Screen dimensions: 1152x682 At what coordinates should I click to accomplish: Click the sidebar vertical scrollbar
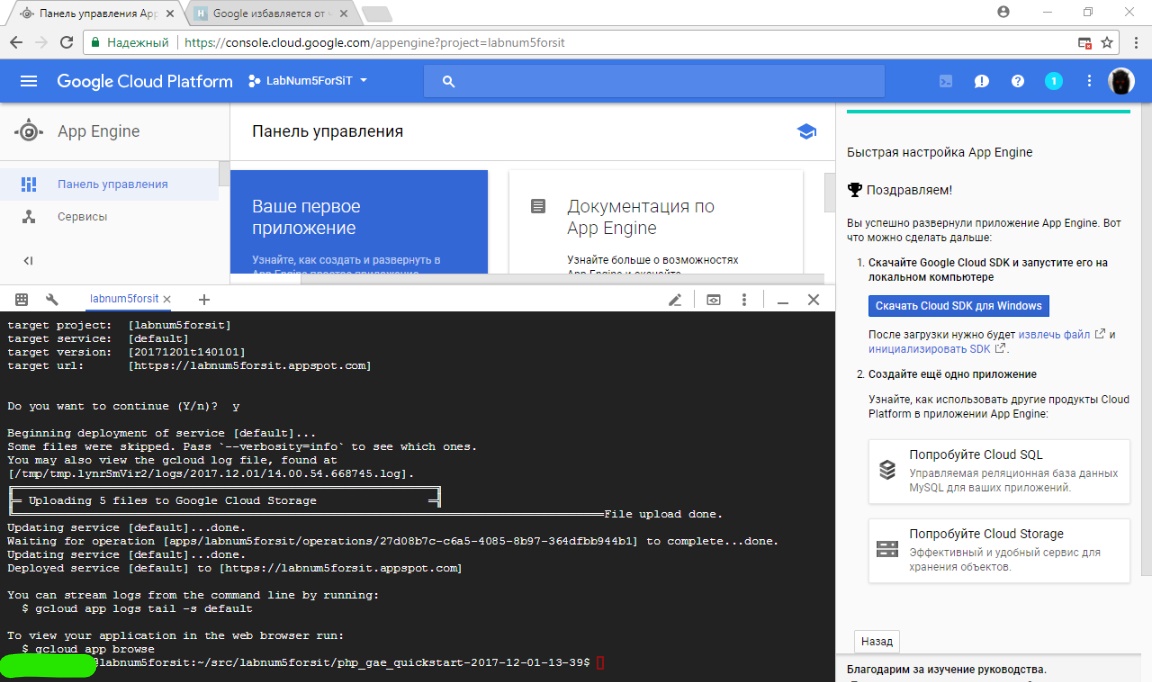pos(224,173)
